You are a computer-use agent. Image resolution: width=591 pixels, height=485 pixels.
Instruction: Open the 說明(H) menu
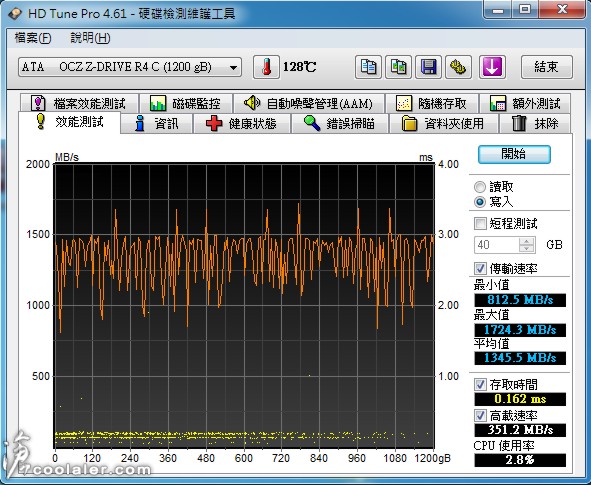point(90,38)
